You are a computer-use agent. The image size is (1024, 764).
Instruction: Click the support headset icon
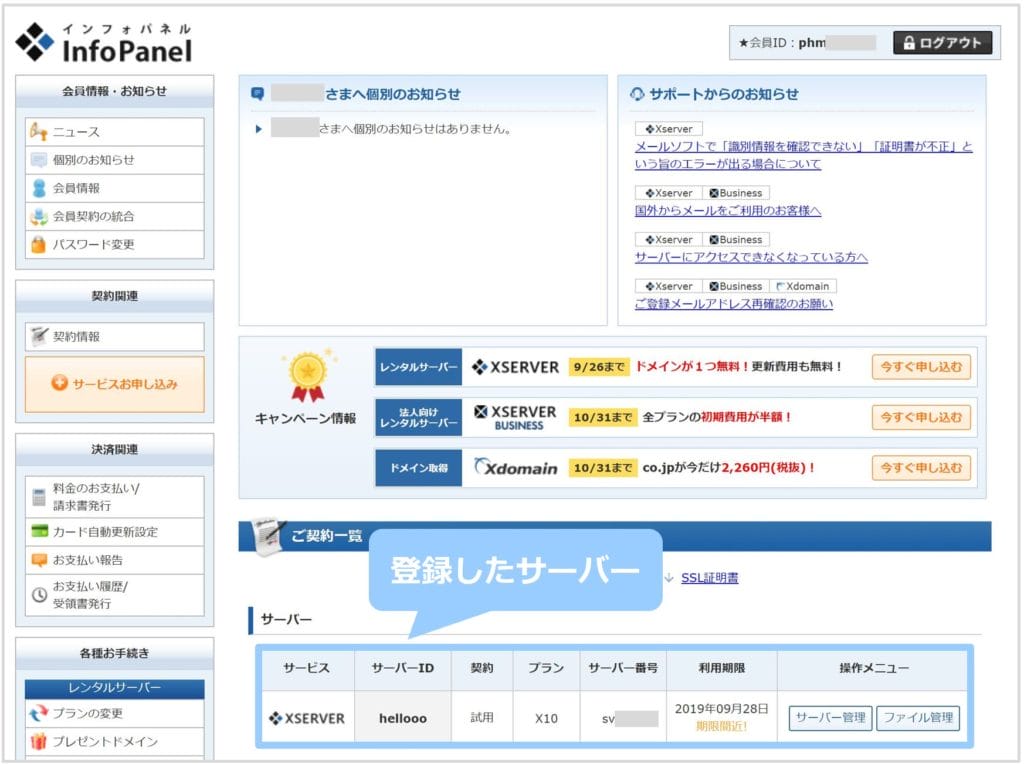coord(637,94)
